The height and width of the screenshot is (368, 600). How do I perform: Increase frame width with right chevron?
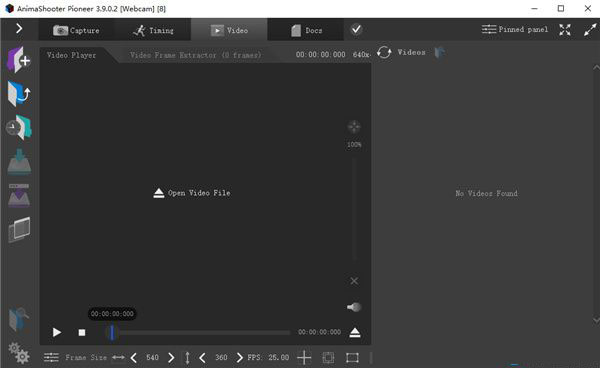(x=171, y=358)
